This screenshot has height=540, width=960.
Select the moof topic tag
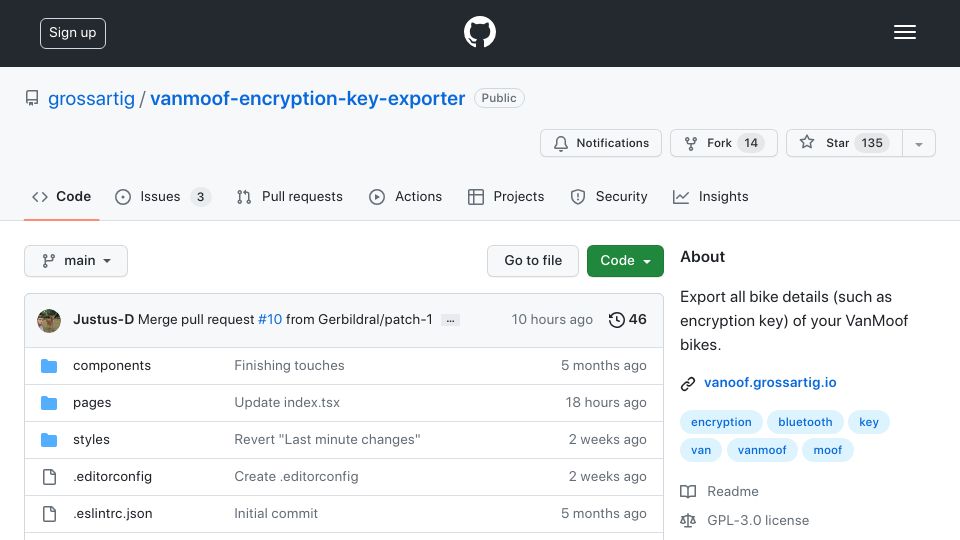828,450
